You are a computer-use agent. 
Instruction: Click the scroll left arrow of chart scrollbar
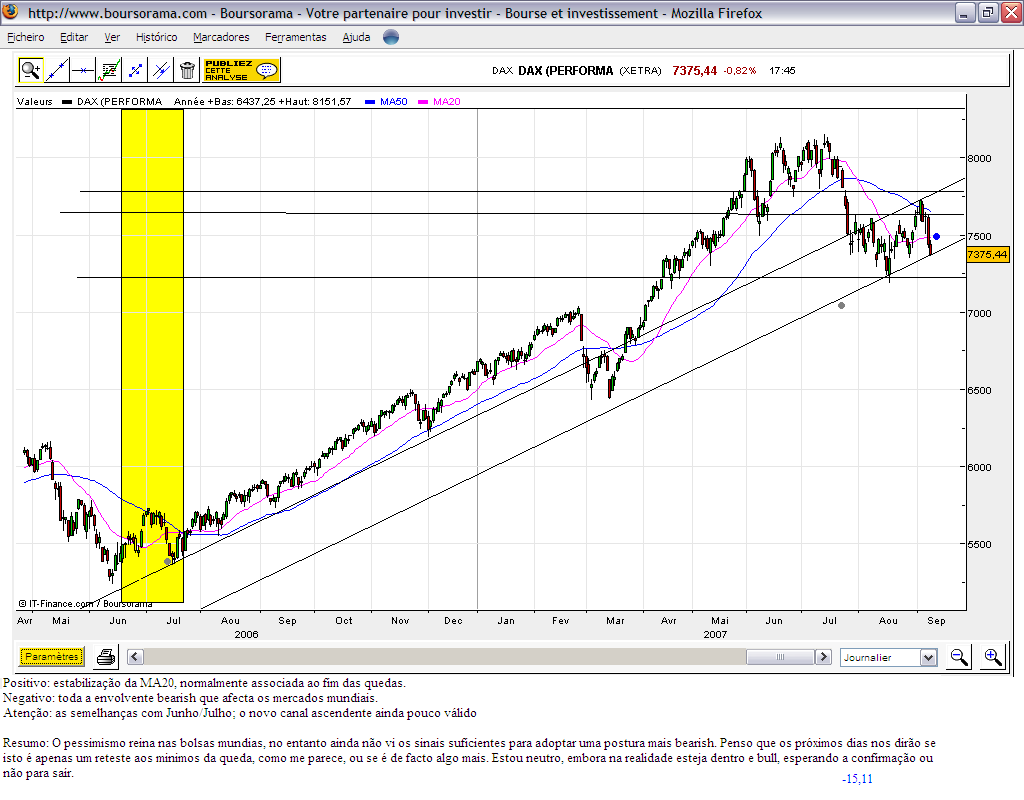(x=135, y=656)
